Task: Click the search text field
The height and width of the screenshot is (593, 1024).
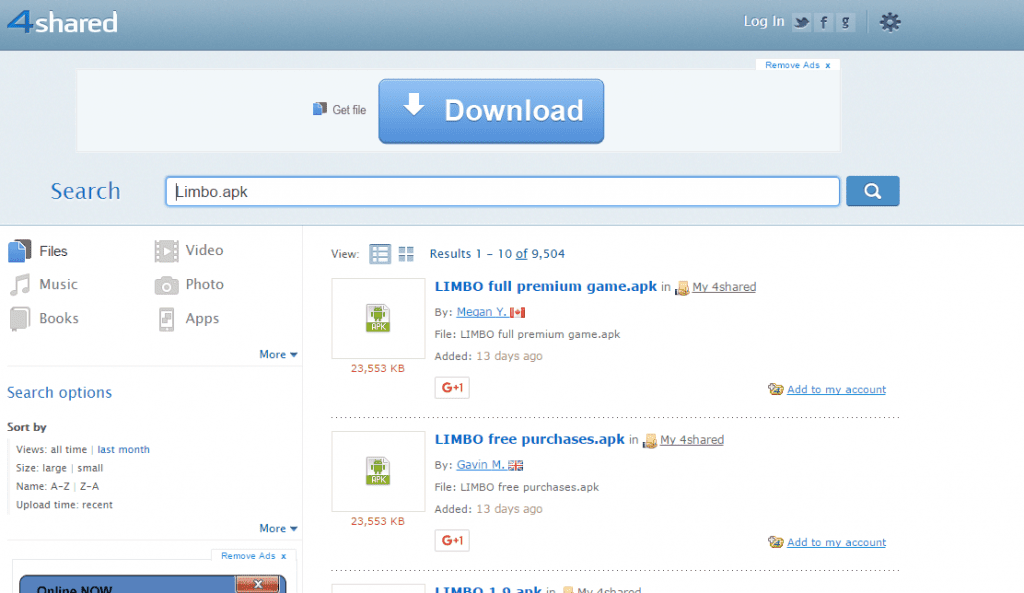Action: pyautogui.click(x=502, y=191)
